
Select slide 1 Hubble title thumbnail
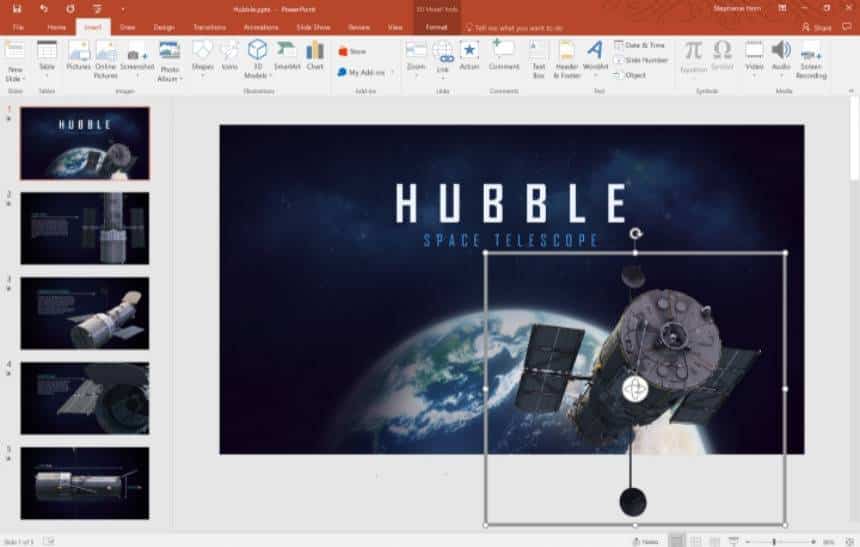(85, 143)
